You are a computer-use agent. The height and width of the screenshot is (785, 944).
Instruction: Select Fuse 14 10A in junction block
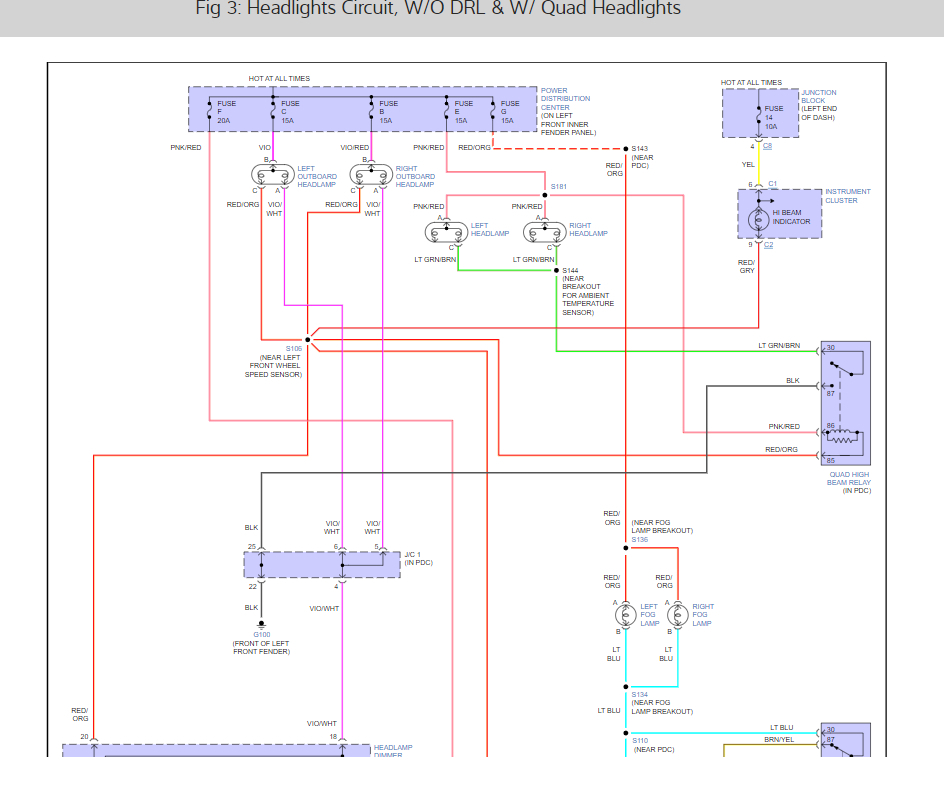pos(769,117)
